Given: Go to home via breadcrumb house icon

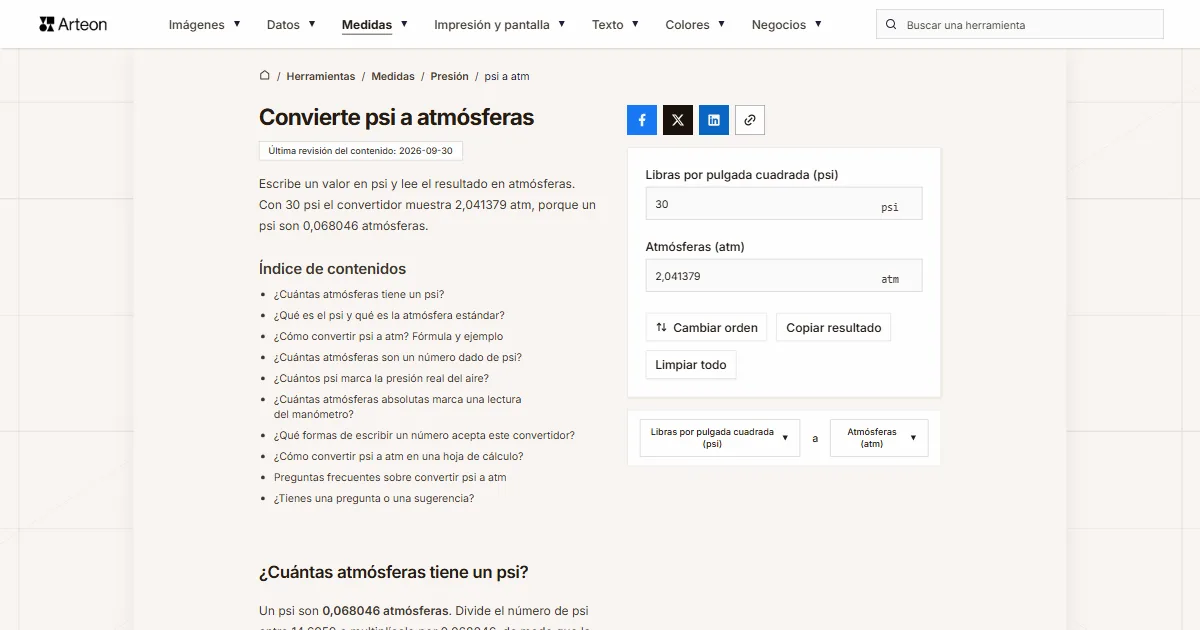Looking at the screenshot, I should pos(265,76).
